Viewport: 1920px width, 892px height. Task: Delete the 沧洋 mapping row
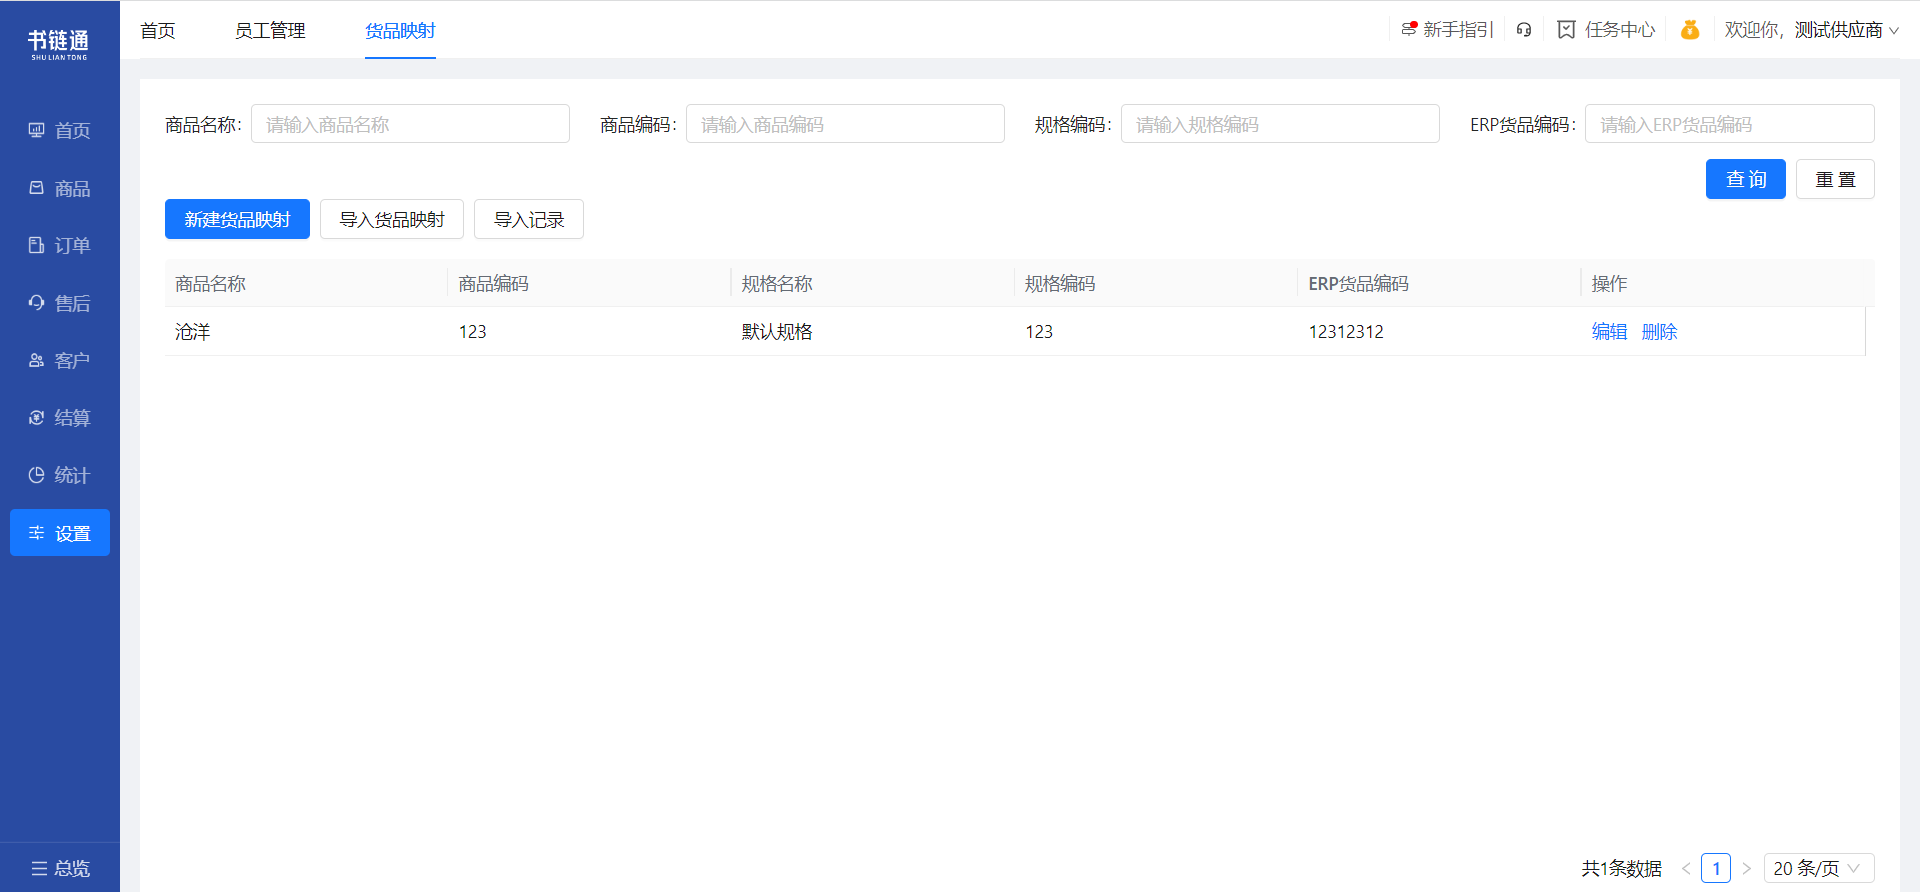point(1660,331)
